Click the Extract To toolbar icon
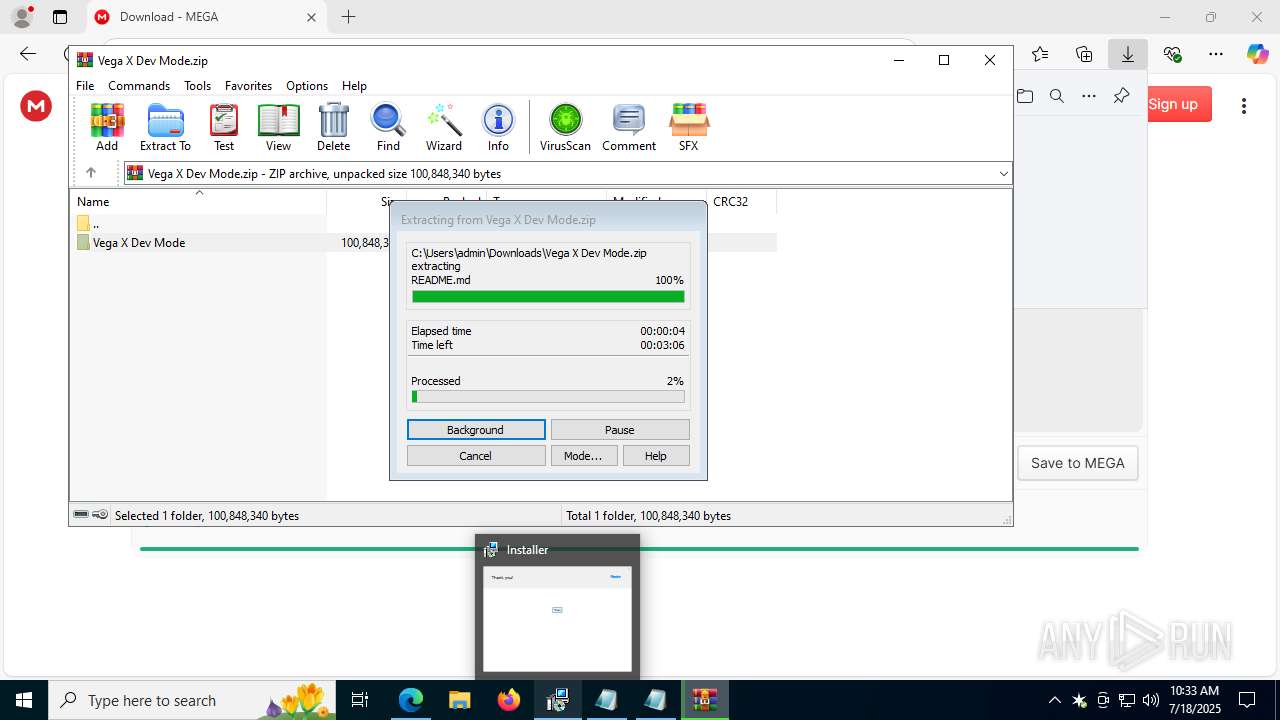Image resolution: width=1280 pixels, height=720 pixels. tap(165, 127)
